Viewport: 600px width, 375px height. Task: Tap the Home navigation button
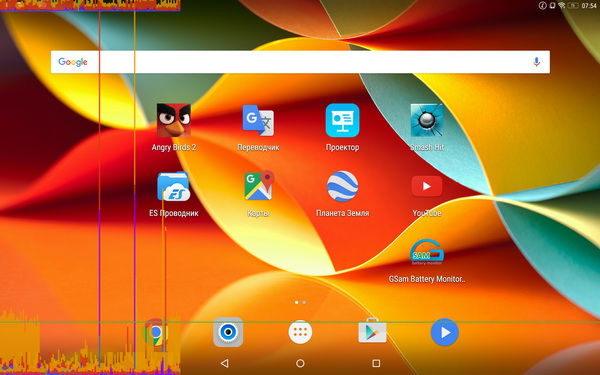[300, 363]
